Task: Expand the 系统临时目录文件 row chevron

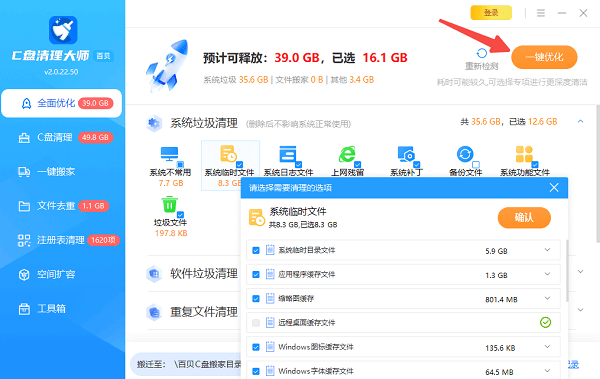Action: point(547,250)
